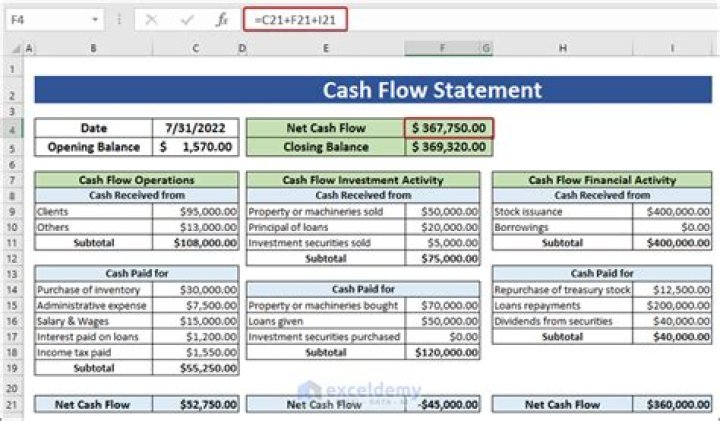Select the $108,000.00 subtotal cell
The height and width of the screenshot is (421, 720).
click(x=196, y=243)
